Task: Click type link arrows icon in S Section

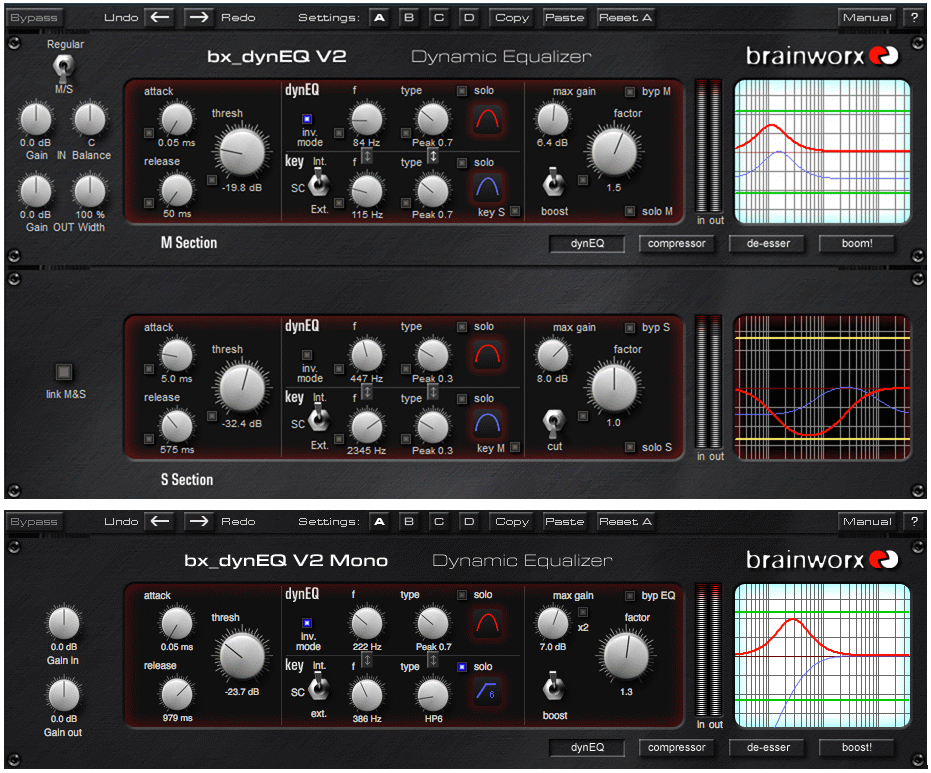Action: click(x=433, y=392)
